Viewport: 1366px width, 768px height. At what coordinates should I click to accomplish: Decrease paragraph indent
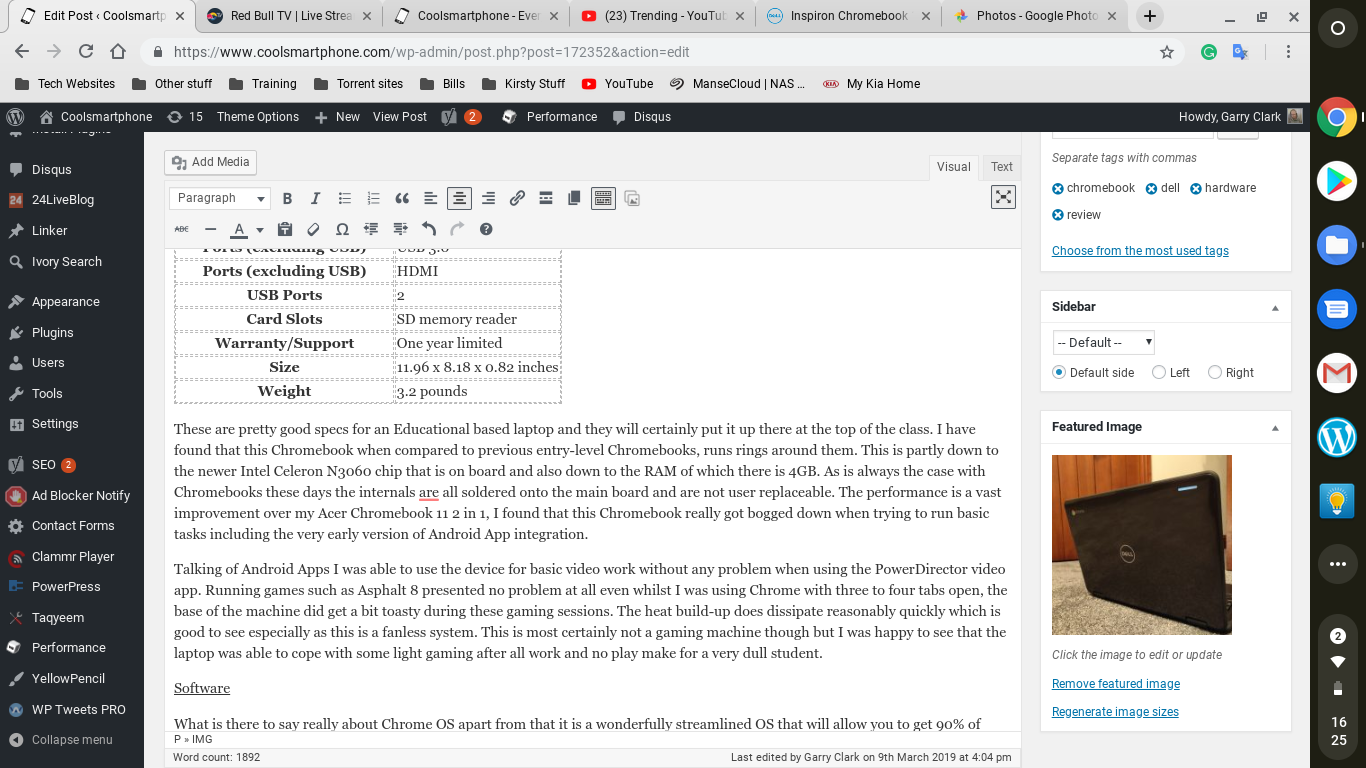[371, 229]
